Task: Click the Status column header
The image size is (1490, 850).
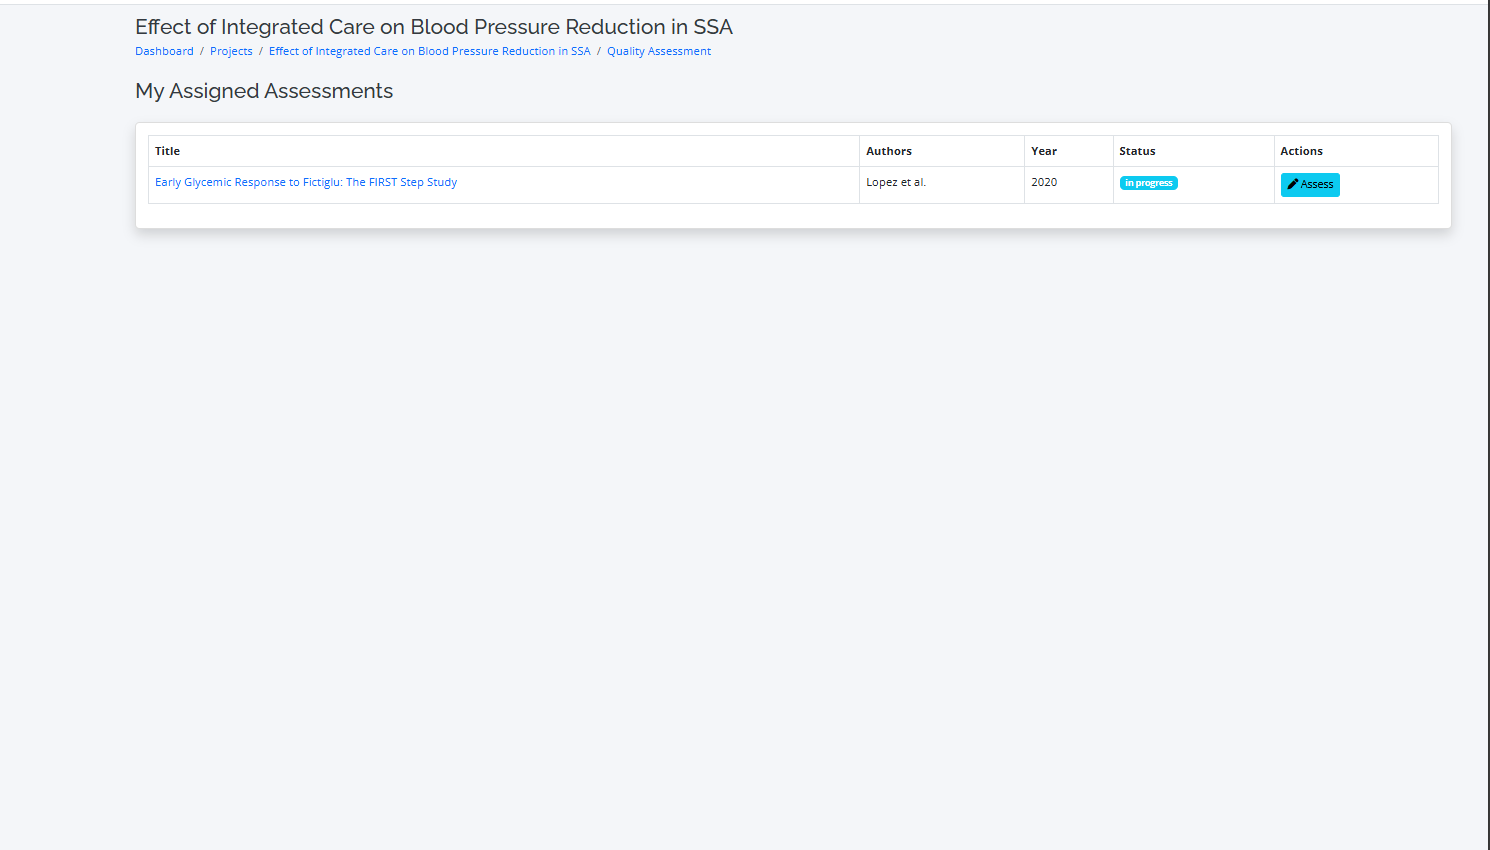Action: point(1137,151)
